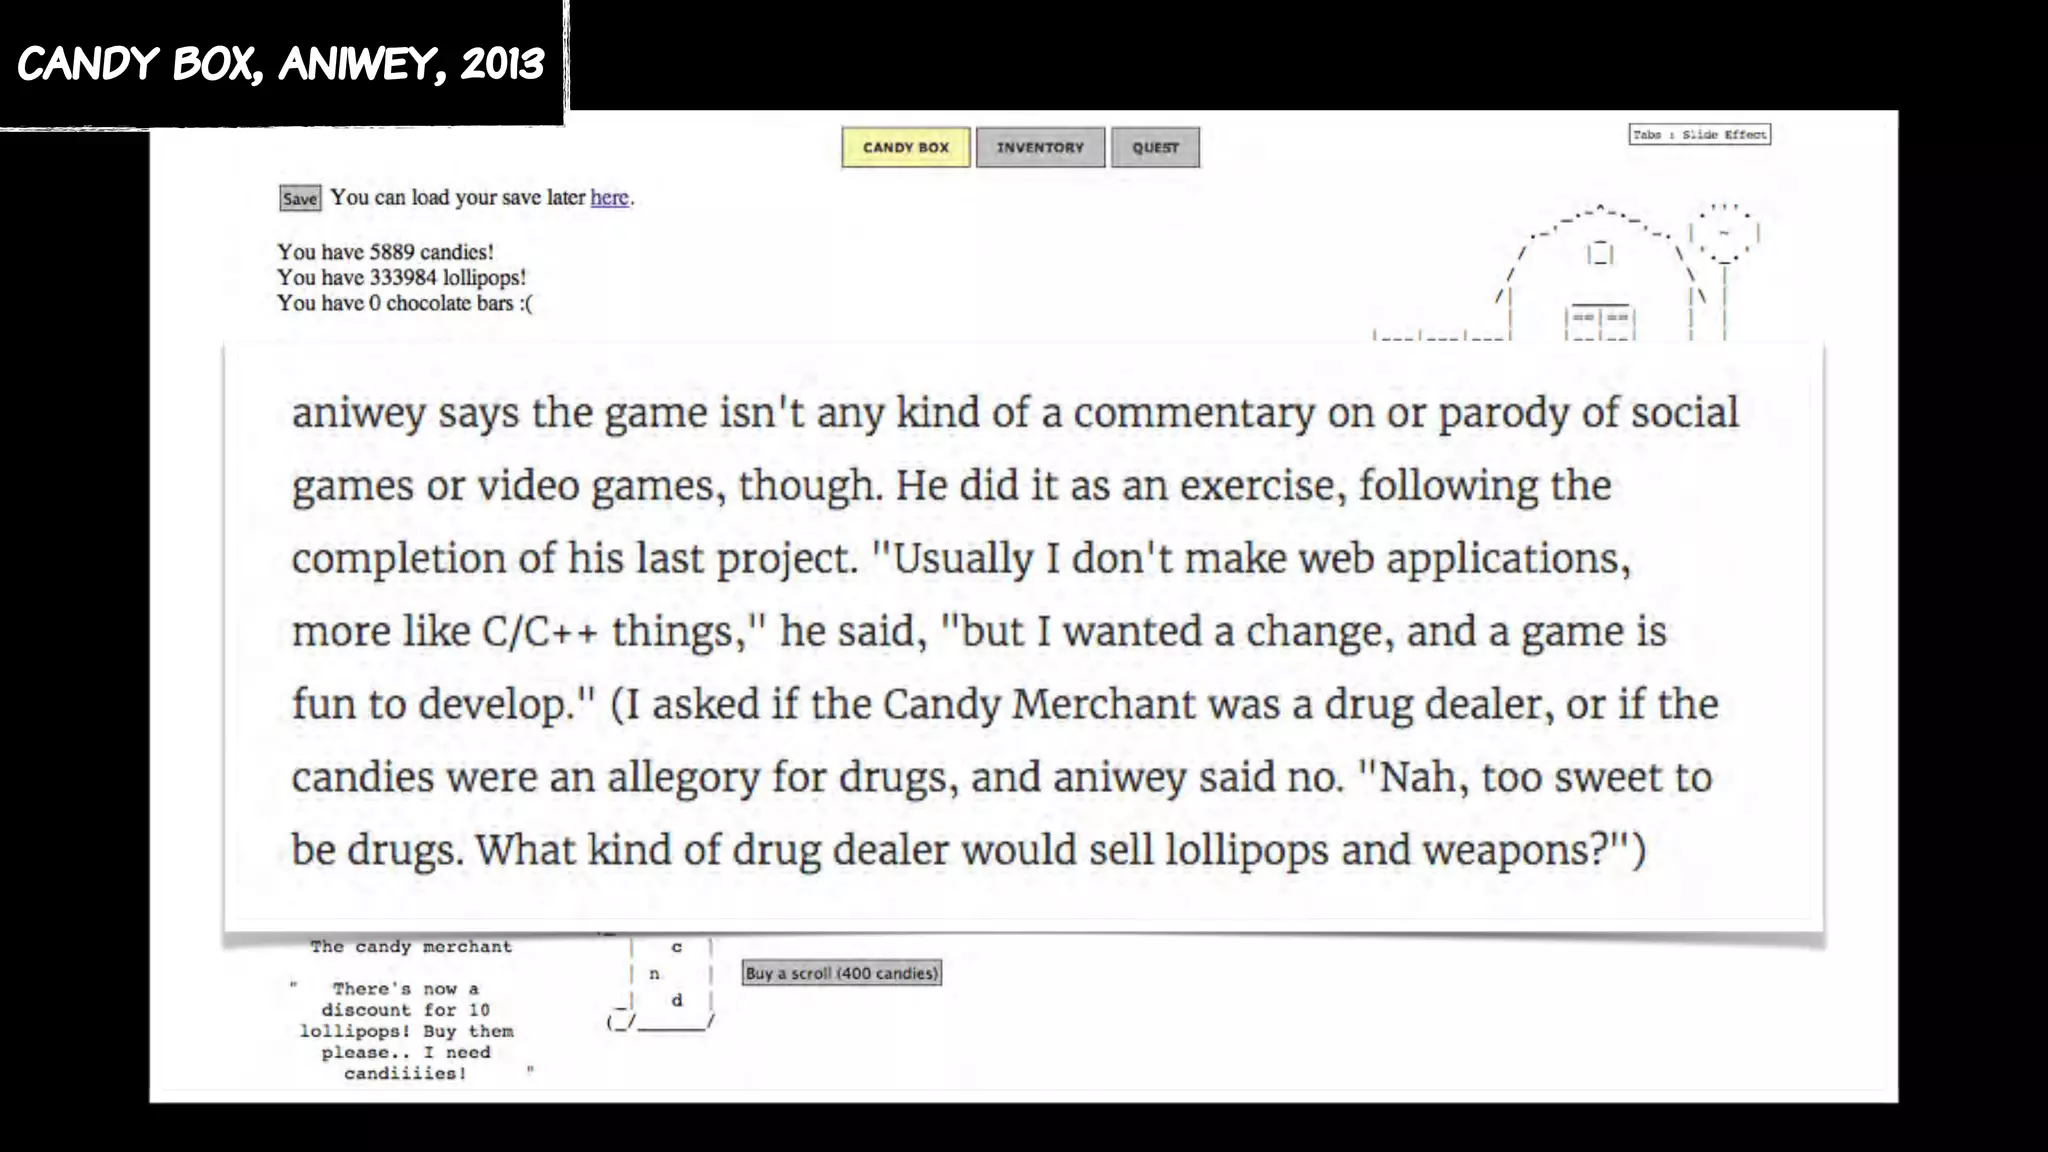Image resolution: width=2048 pixels, height=1152 pixels.
Task: Click the candy merchant's discount speech text
Action: (x=405, y=1030)
